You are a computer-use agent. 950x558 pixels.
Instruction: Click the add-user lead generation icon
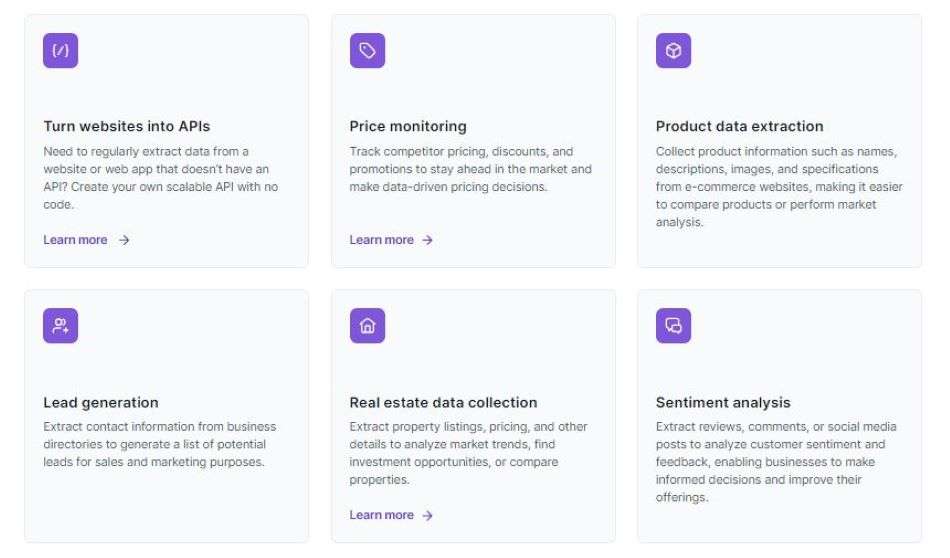click(x=61, y=326)
